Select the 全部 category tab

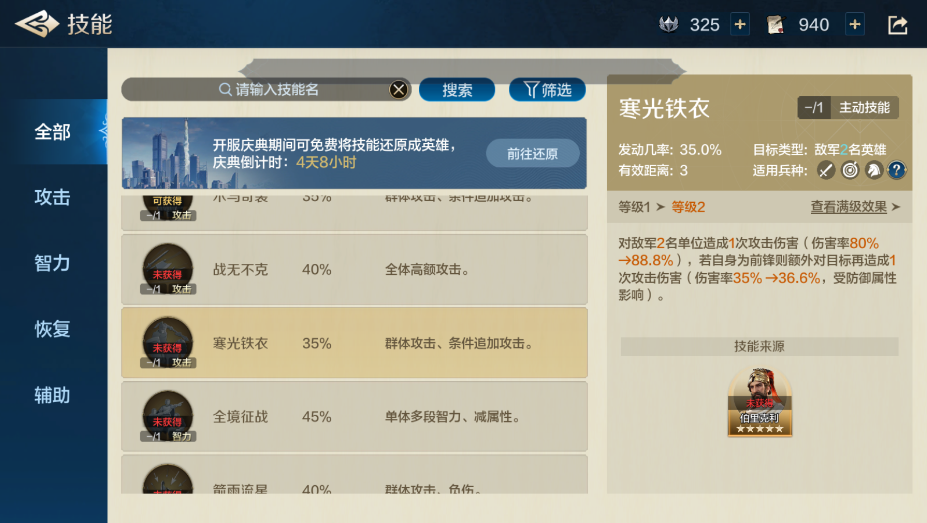tap(53, 132)
